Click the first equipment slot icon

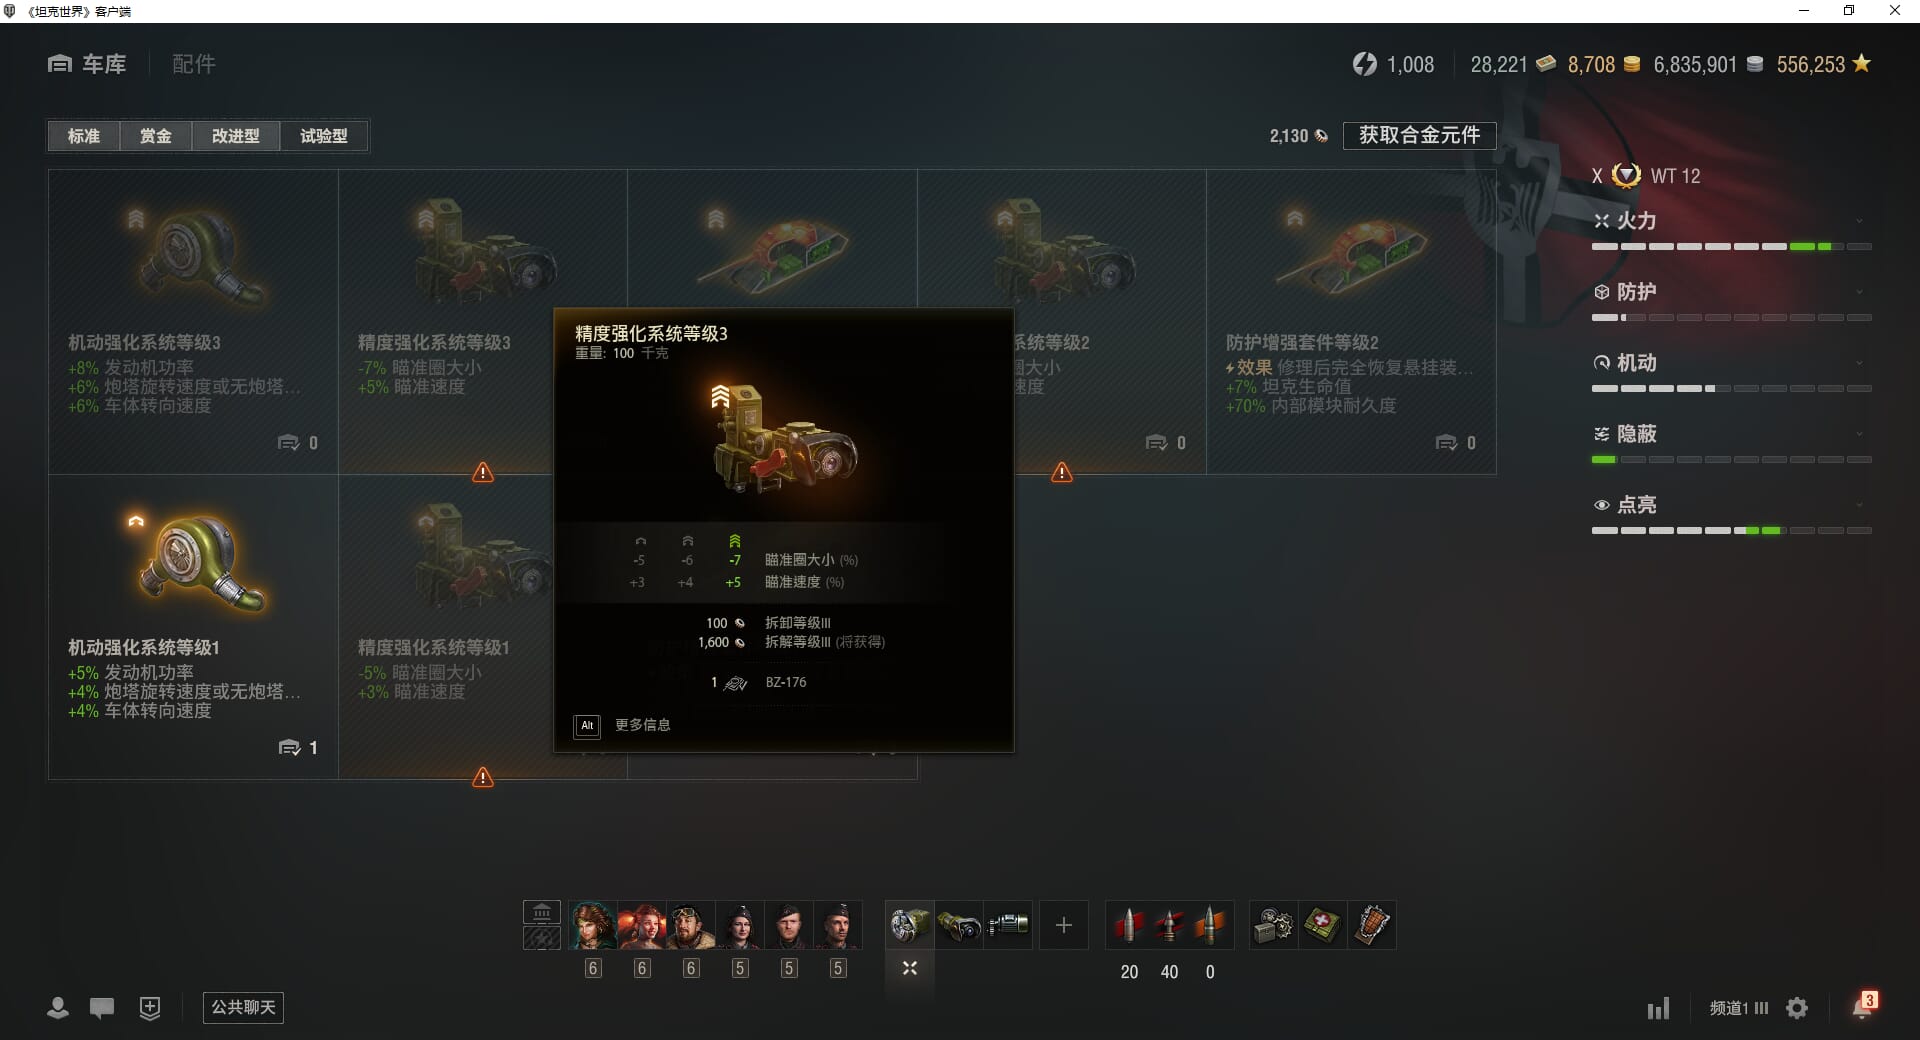point(910,925)
